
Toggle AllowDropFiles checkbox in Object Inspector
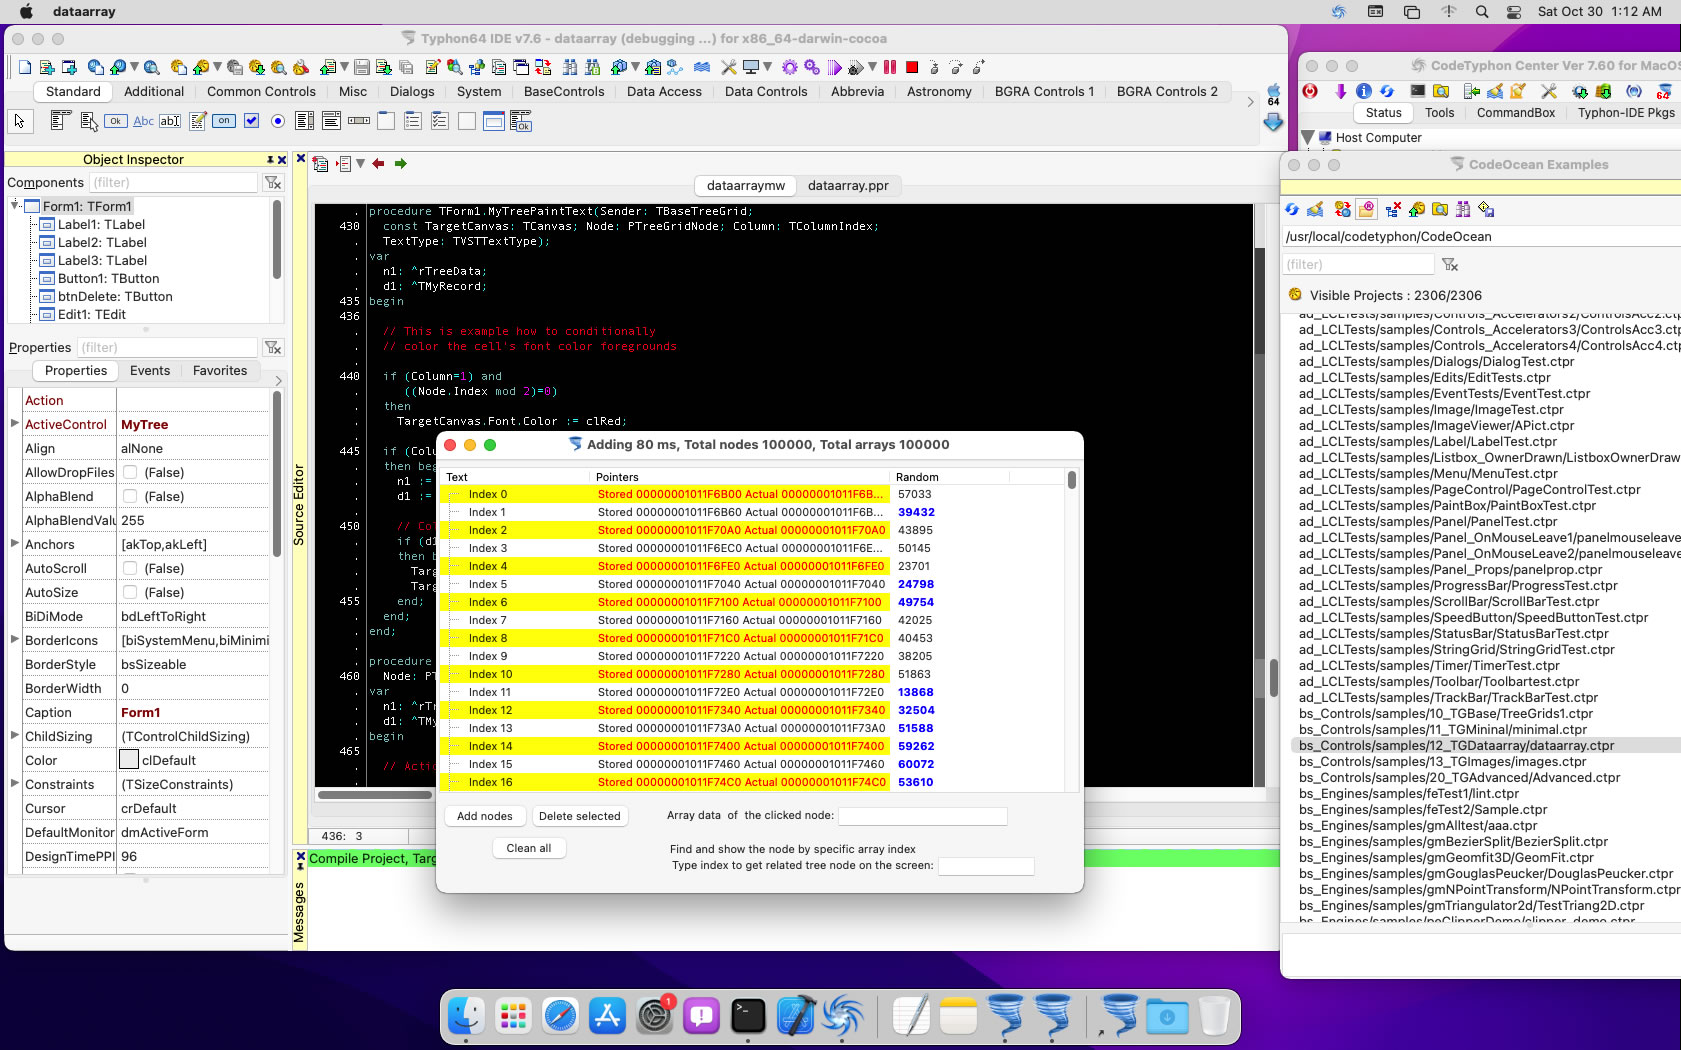click(x=130, y=472)
